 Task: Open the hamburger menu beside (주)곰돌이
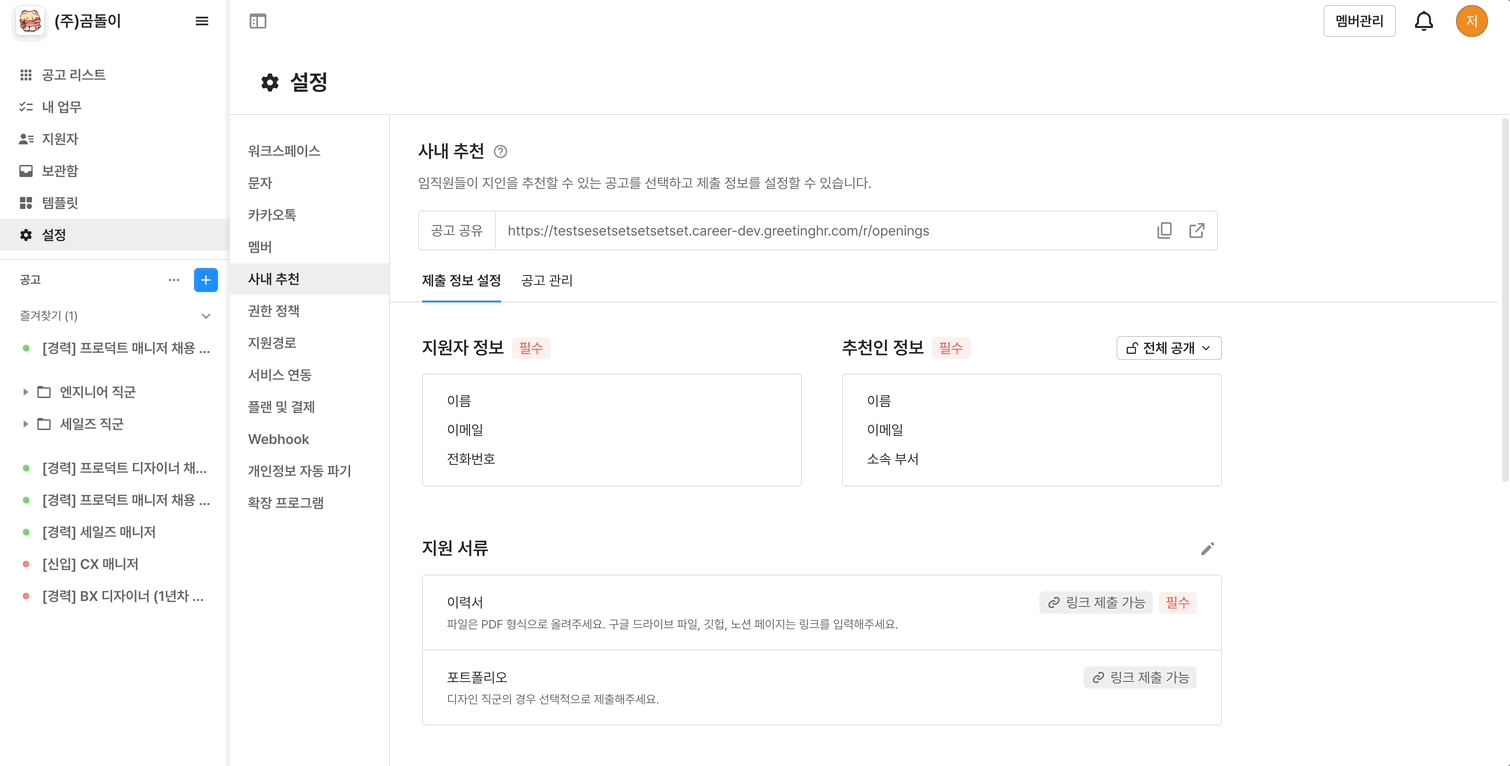pyautogui.click(x=202, y=21)
